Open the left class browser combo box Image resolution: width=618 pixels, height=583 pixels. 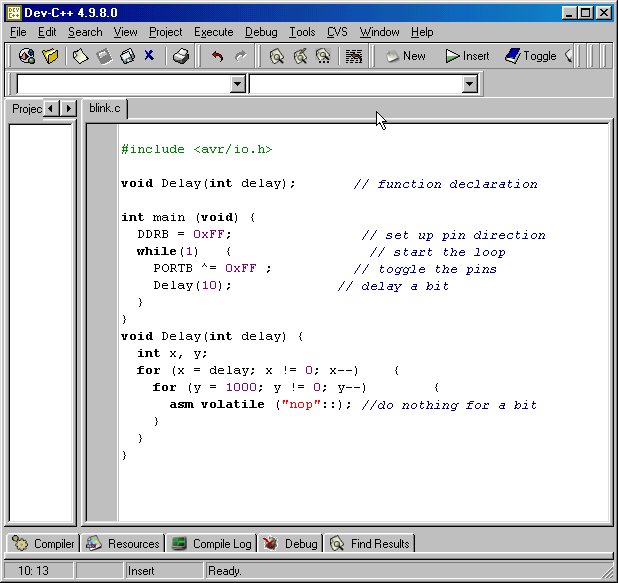[x=238, y=84]
